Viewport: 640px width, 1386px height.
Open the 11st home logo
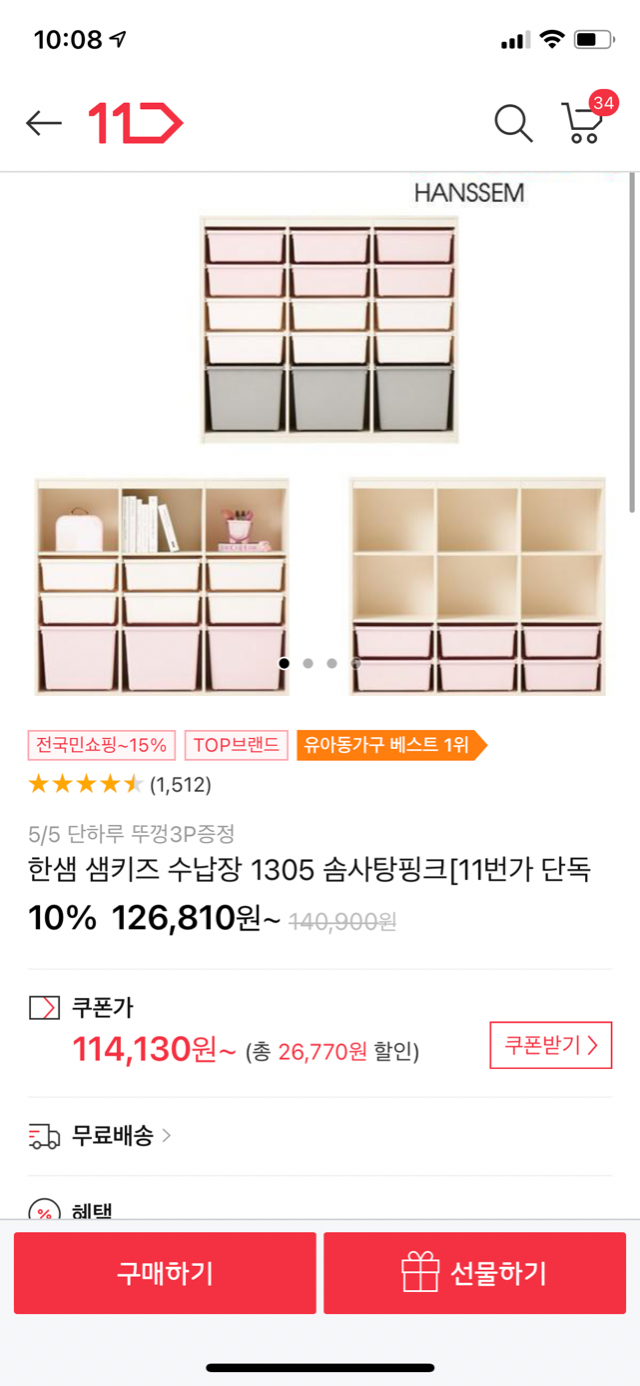[136, 123]
